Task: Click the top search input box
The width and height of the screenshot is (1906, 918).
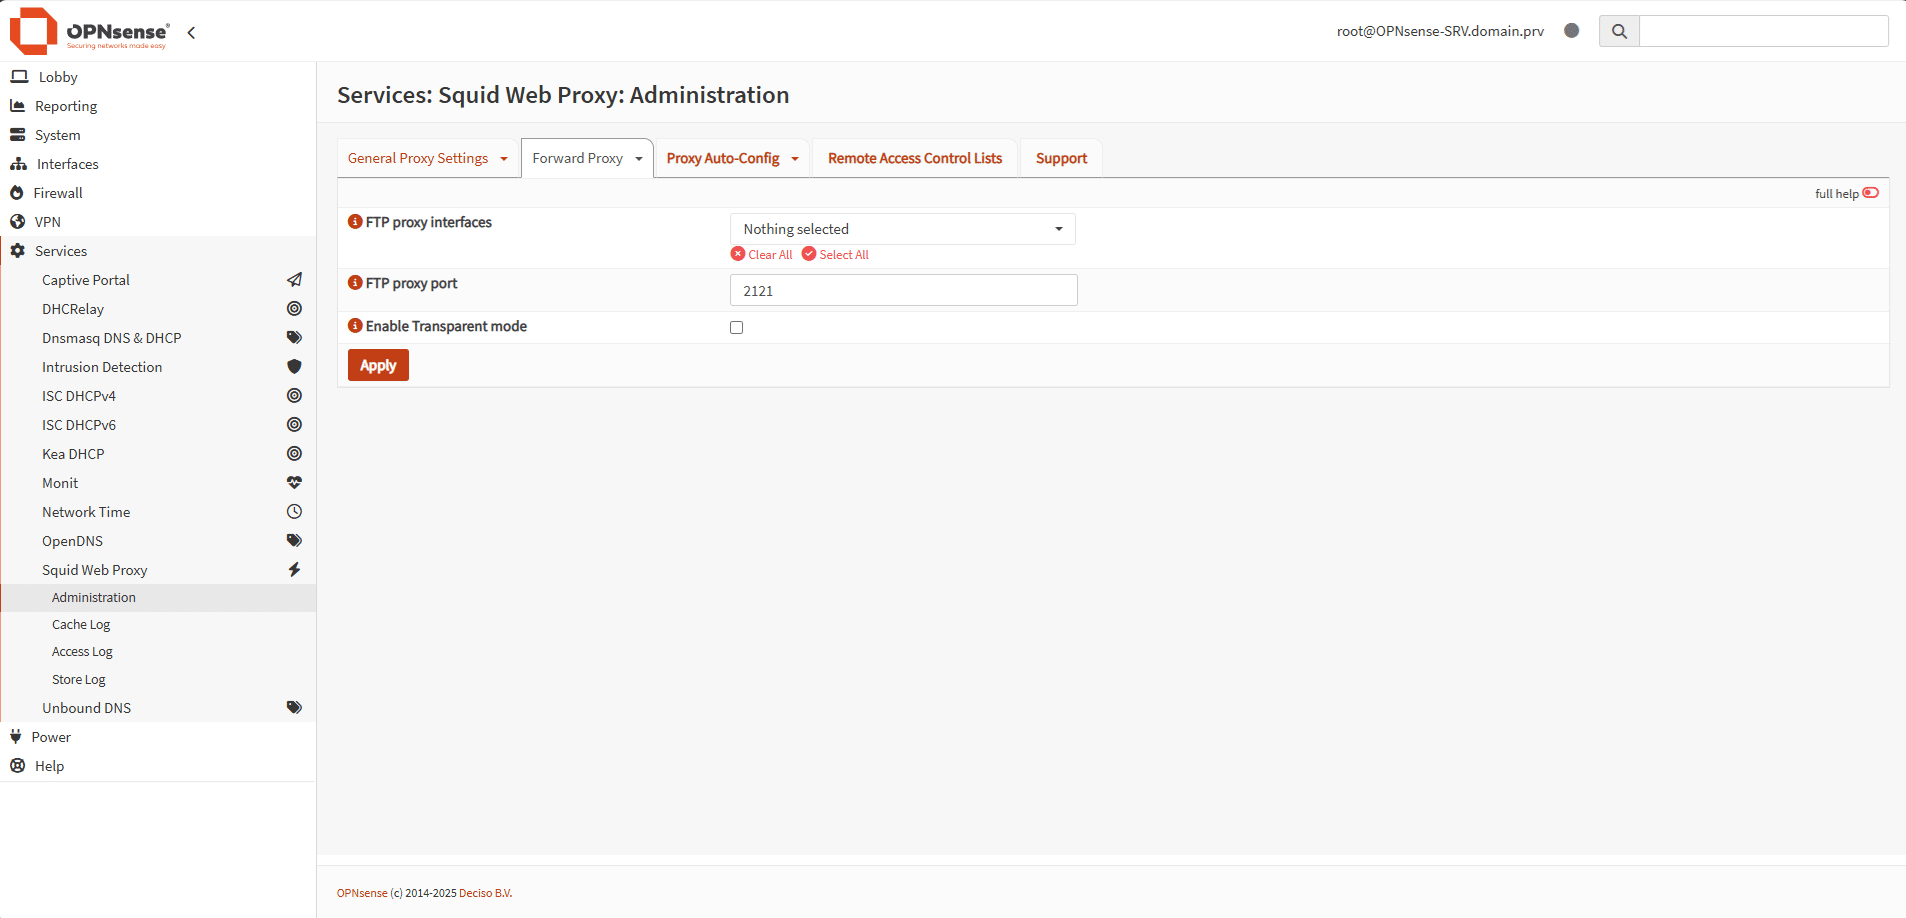Action: [1764, 31]
